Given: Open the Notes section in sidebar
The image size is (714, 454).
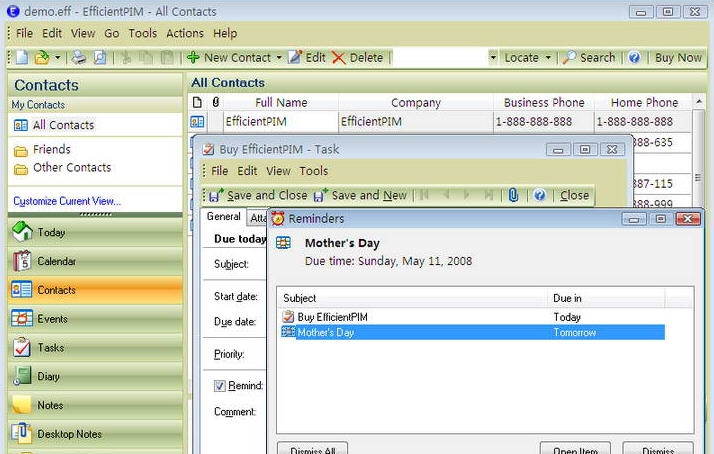Looking at the screenshot, I should 95,405.
